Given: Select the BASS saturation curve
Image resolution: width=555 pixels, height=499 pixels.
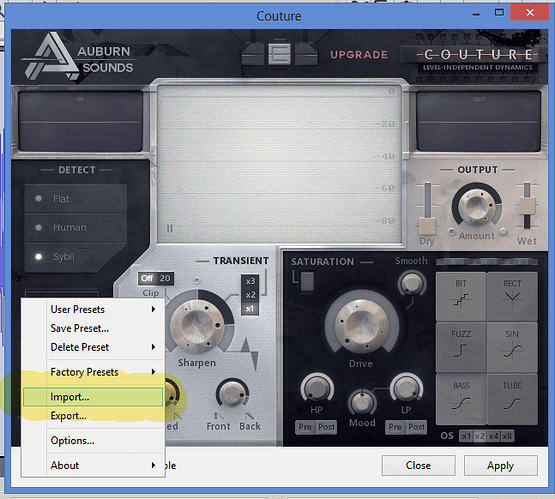Looking at the screenshot, I should pyautogui.click(x=461, y=398).
